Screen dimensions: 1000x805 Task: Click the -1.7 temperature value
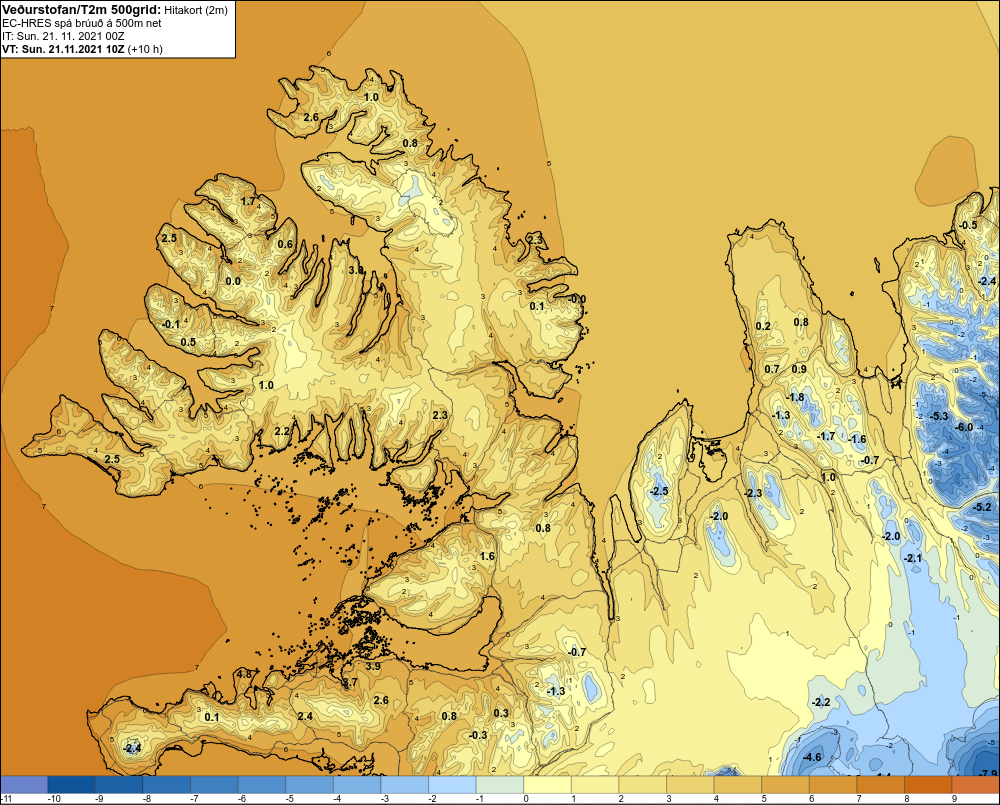(x=826, y=437)
